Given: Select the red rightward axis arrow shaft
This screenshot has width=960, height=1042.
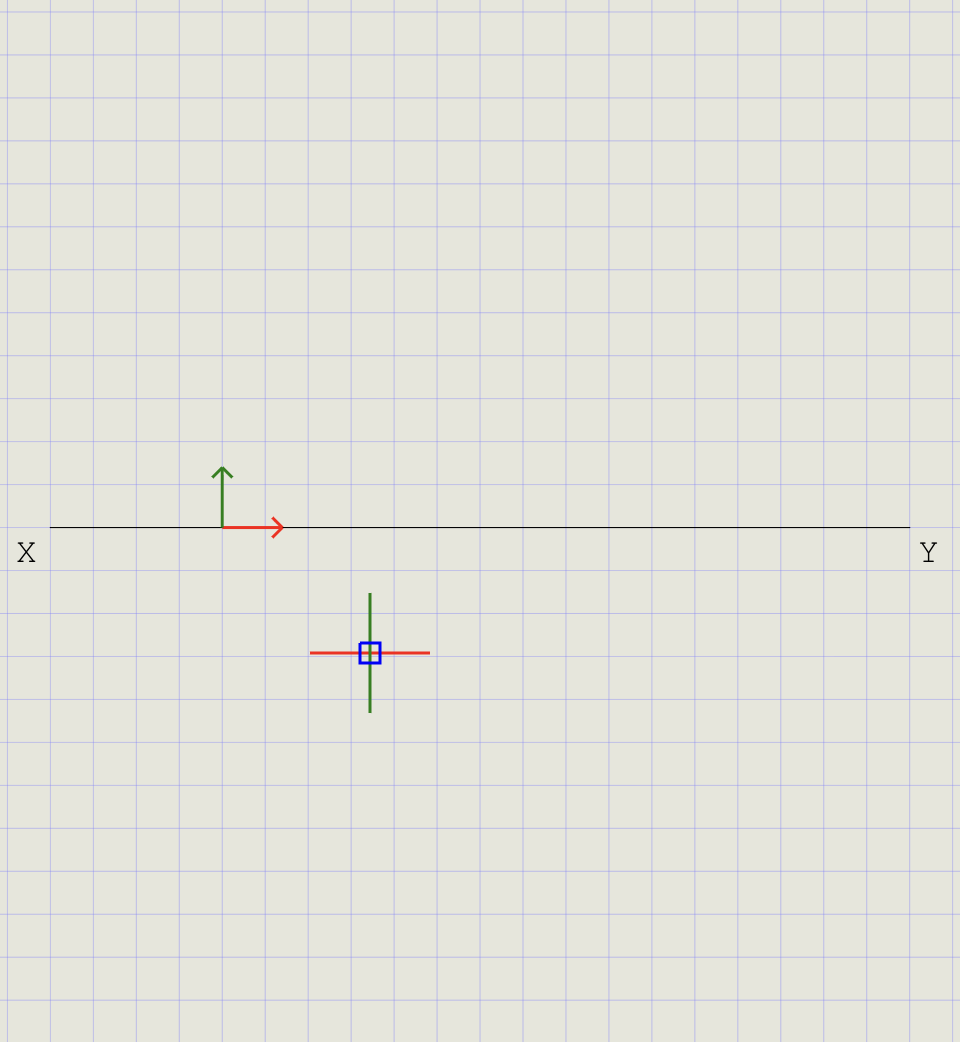Looking at the screenshot, I should tap(250, 527).
